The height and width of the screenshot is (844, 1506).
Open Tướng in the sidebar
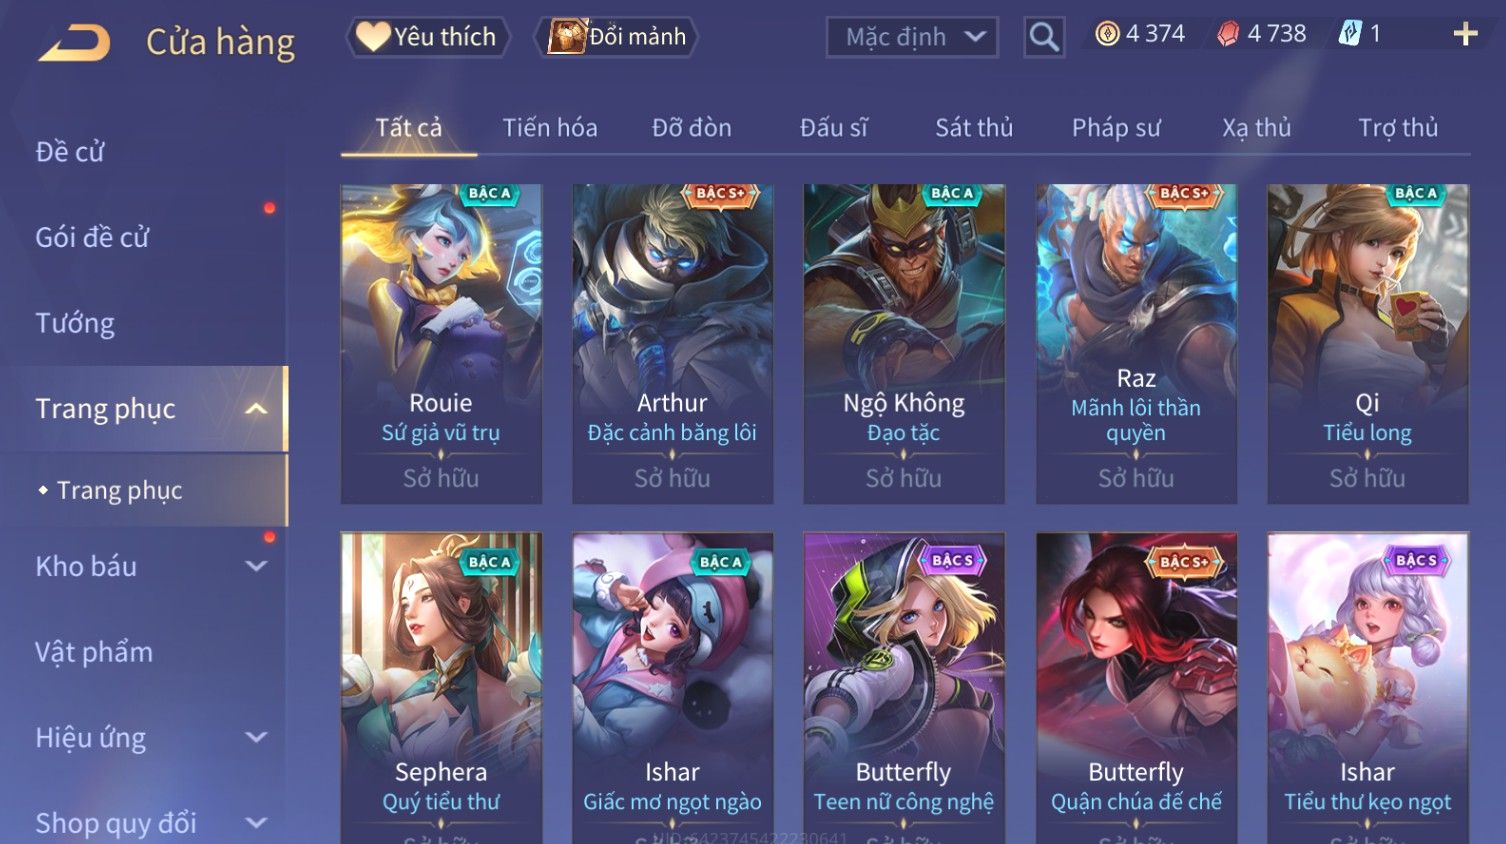pyautogui.click(x=75, y=323)
